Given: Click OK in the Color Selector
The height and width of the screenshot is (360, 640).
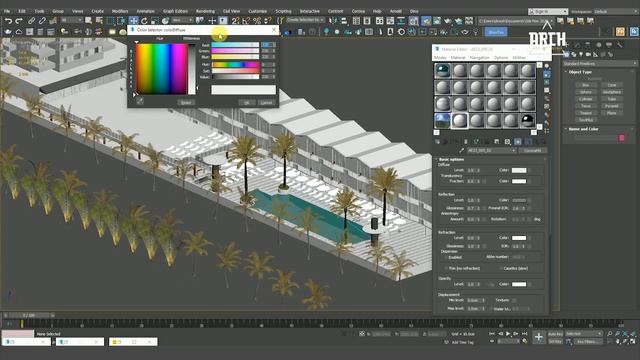Looking at the screenshot, I should pyautogui.click(x=247, y=103).
